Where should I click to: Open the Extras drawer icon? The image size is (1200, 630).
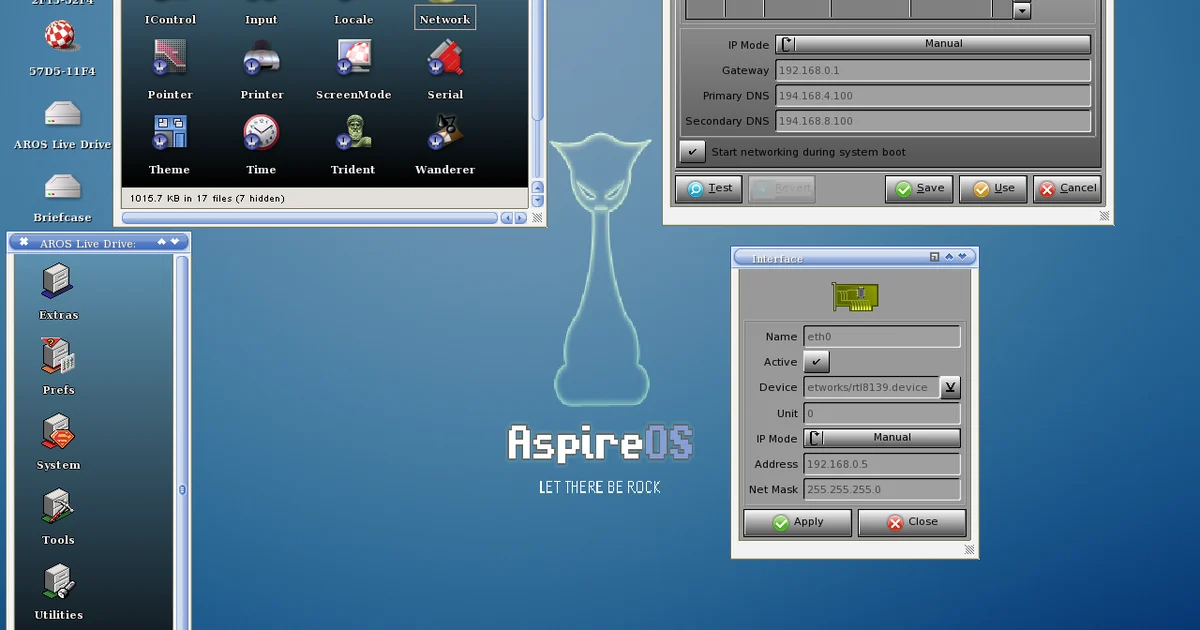click(58, 281)
